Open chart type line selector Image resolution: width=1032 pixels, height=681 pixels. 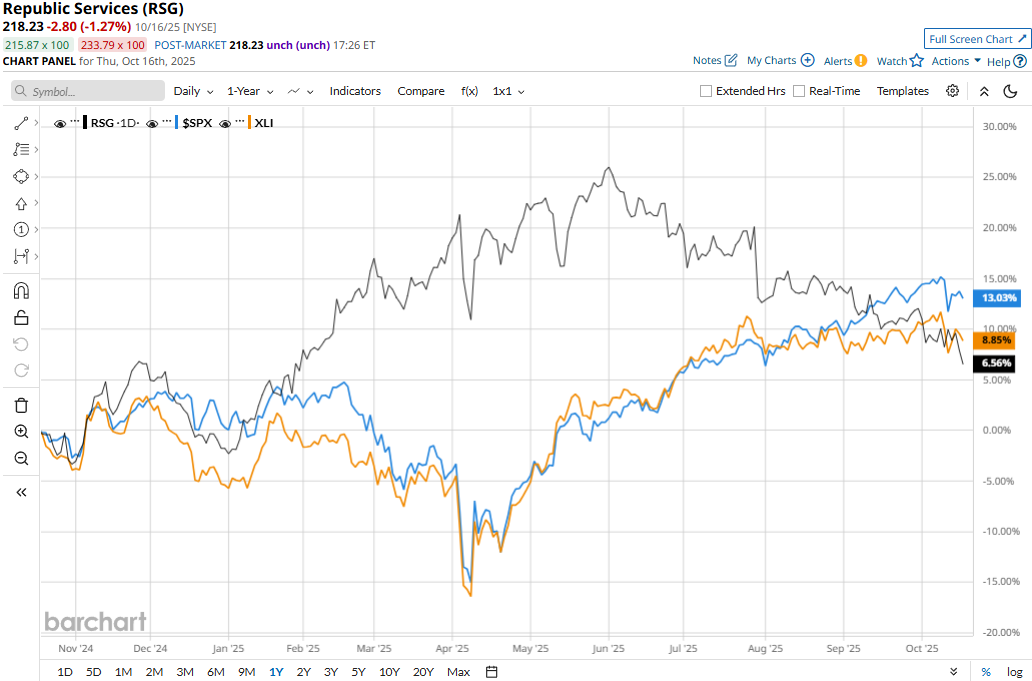coord(300,91)
